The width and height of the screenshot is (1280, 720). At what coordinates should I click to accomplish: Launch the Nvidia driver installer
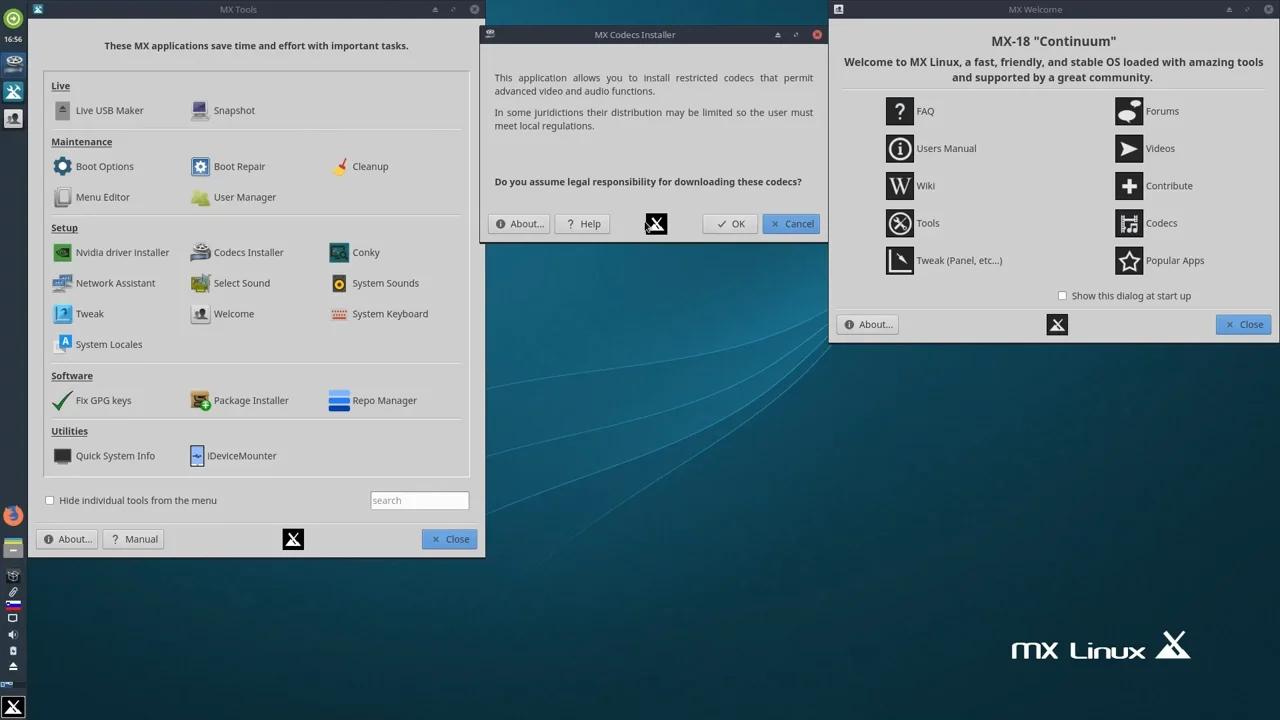pyautogui.click(x=122, y=252)
